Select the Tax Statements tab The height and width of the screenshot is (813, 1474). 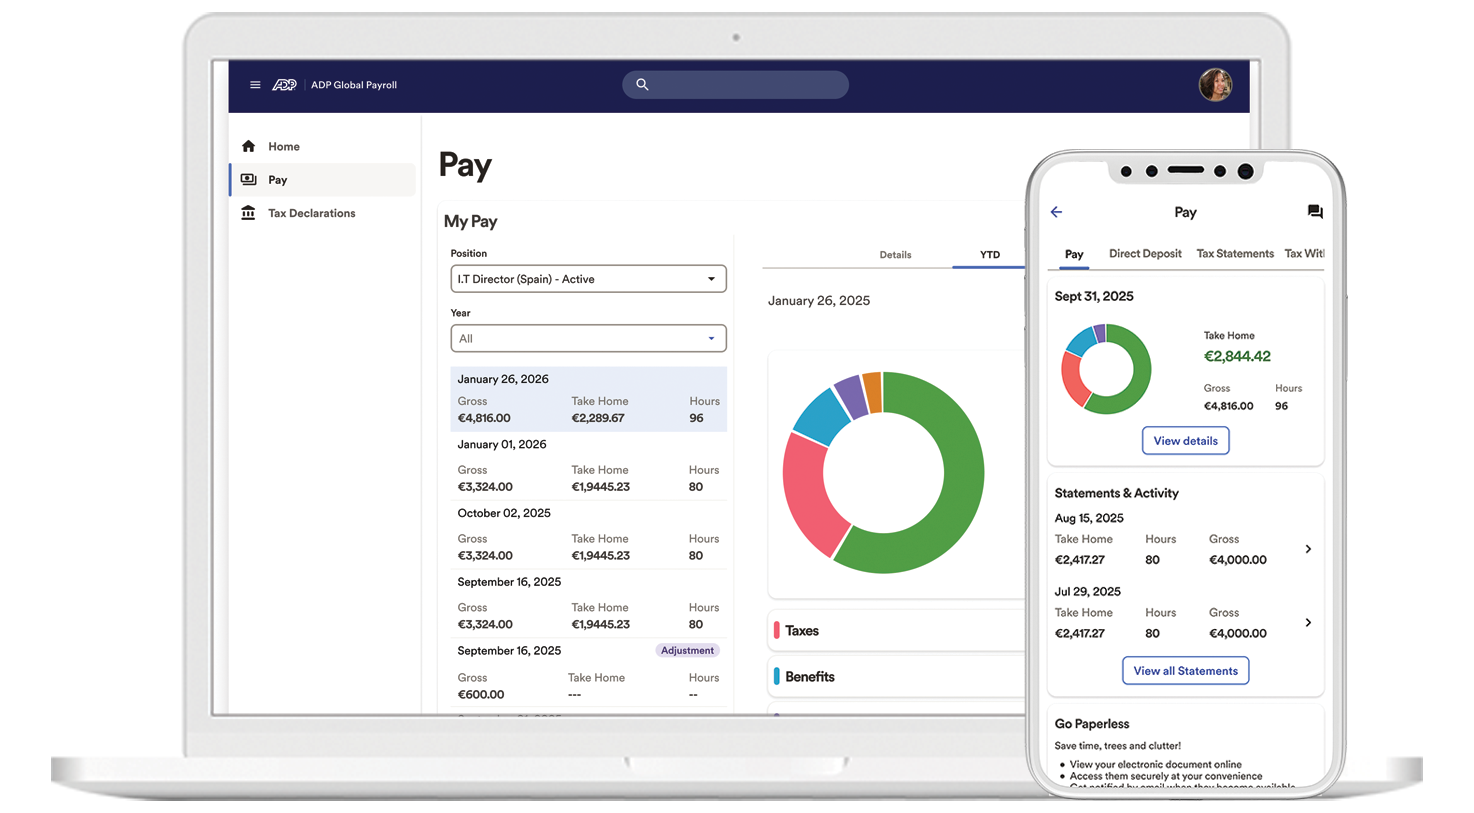(1235, 254)
